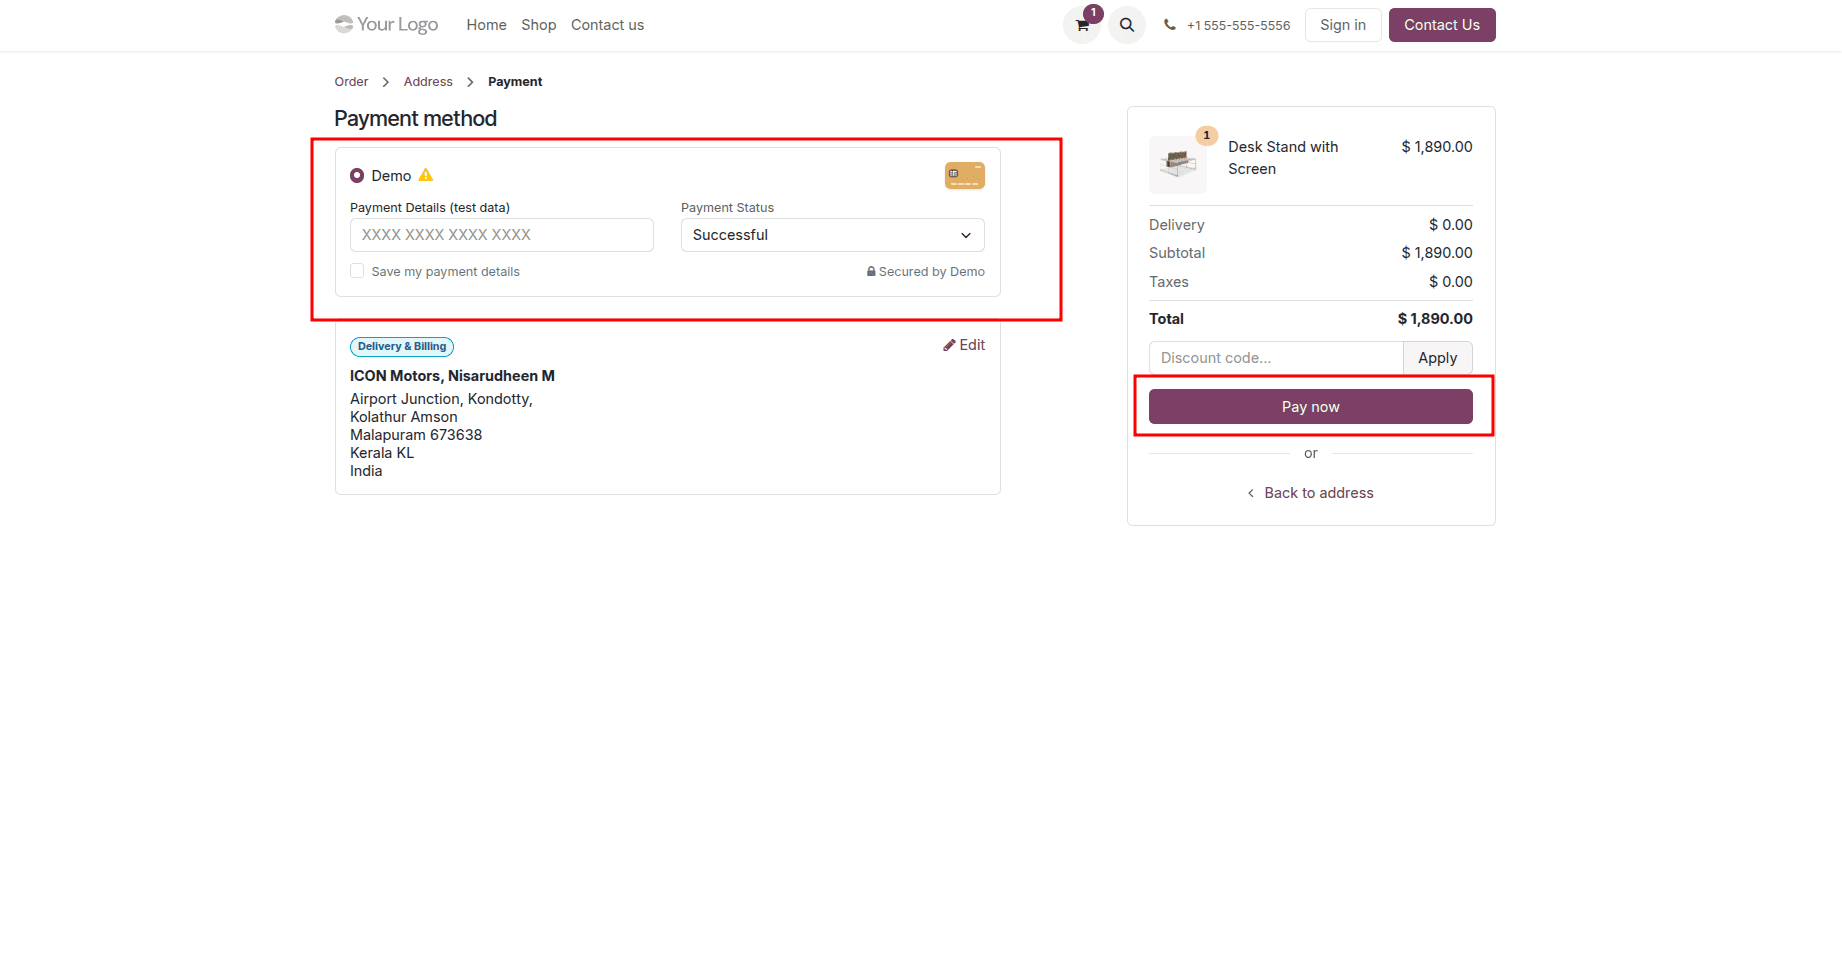Go to Order breadcrumb step
Viewport: 1842px width, 960px height.
click(x=351, y=82)
